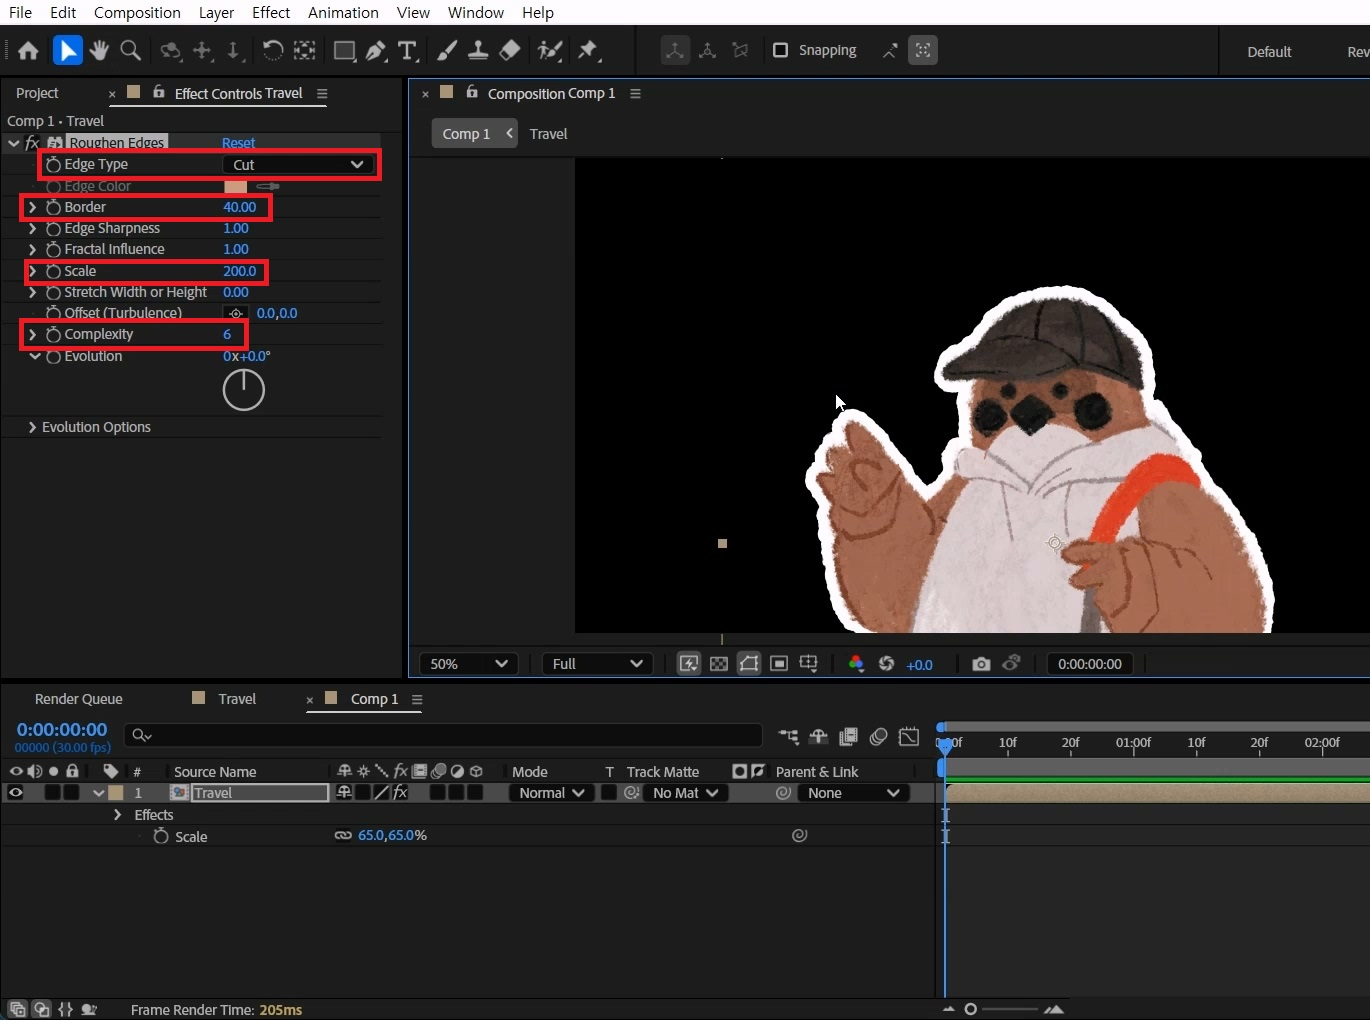Enable the Snapping checkbox

point(781,50)
